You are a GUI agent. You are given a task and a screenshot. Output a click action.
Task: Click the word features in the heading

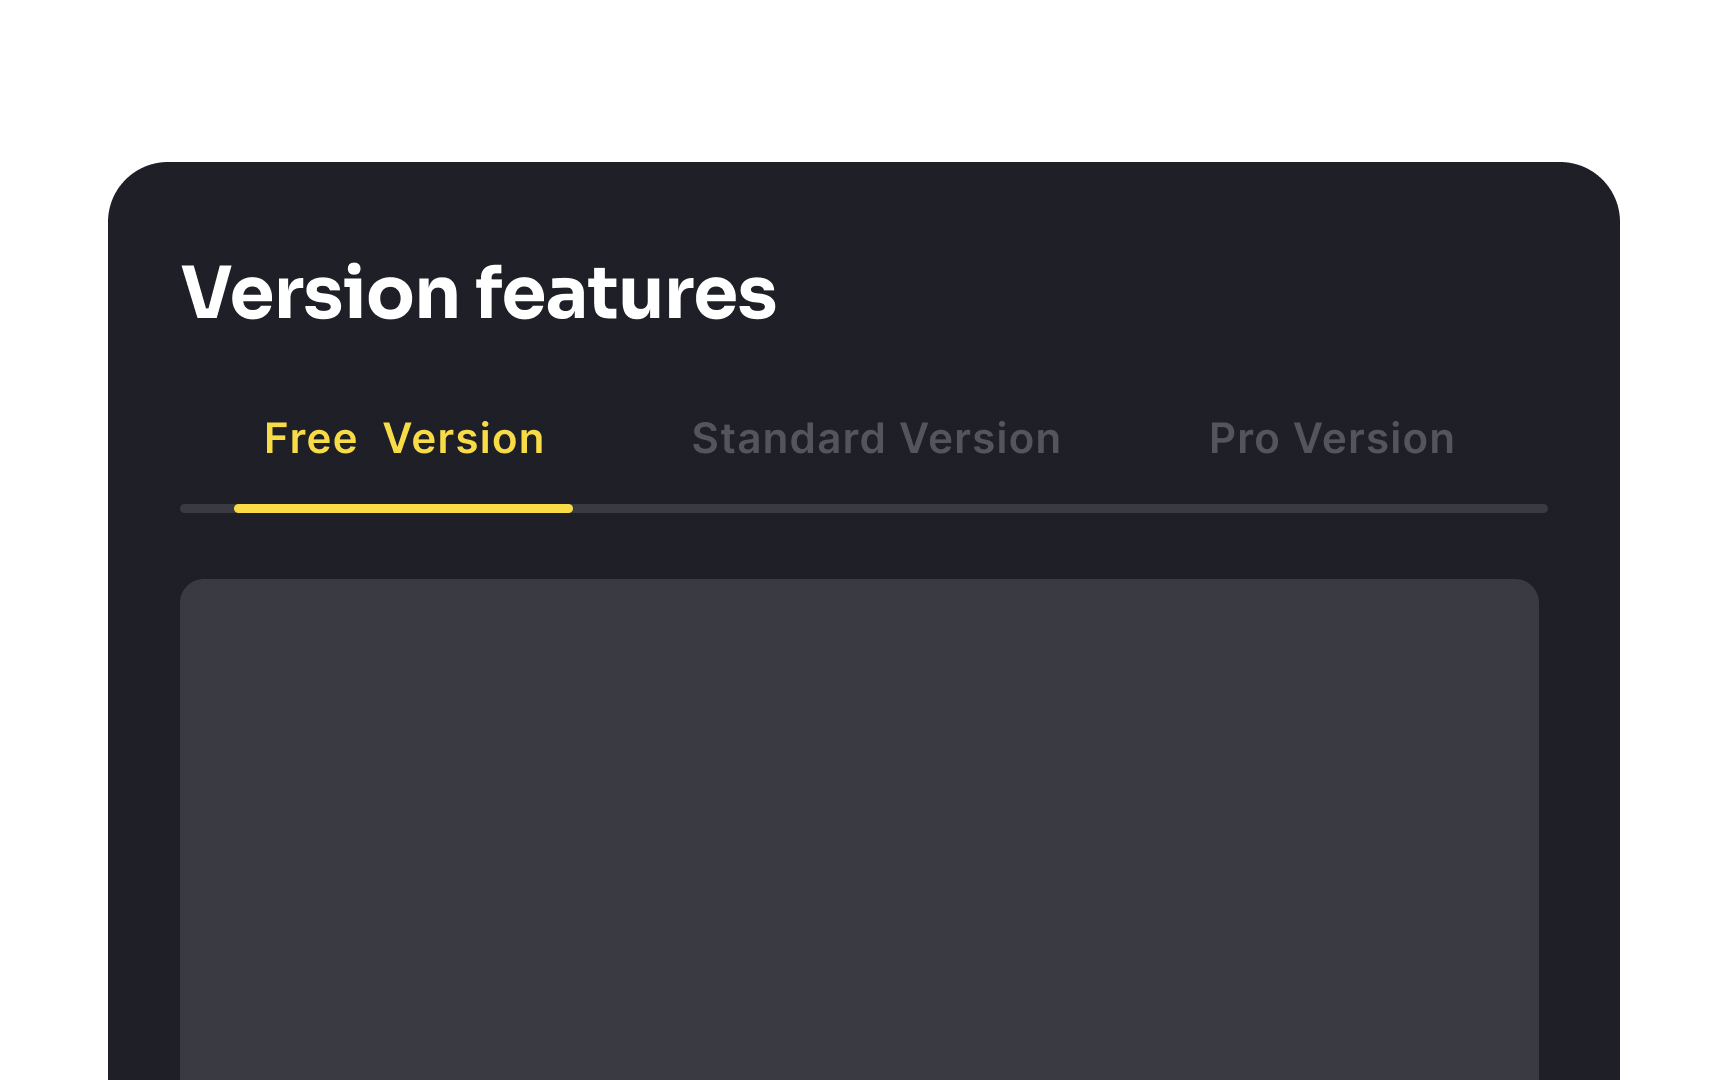pyautogui.click(x=625, y=293)
